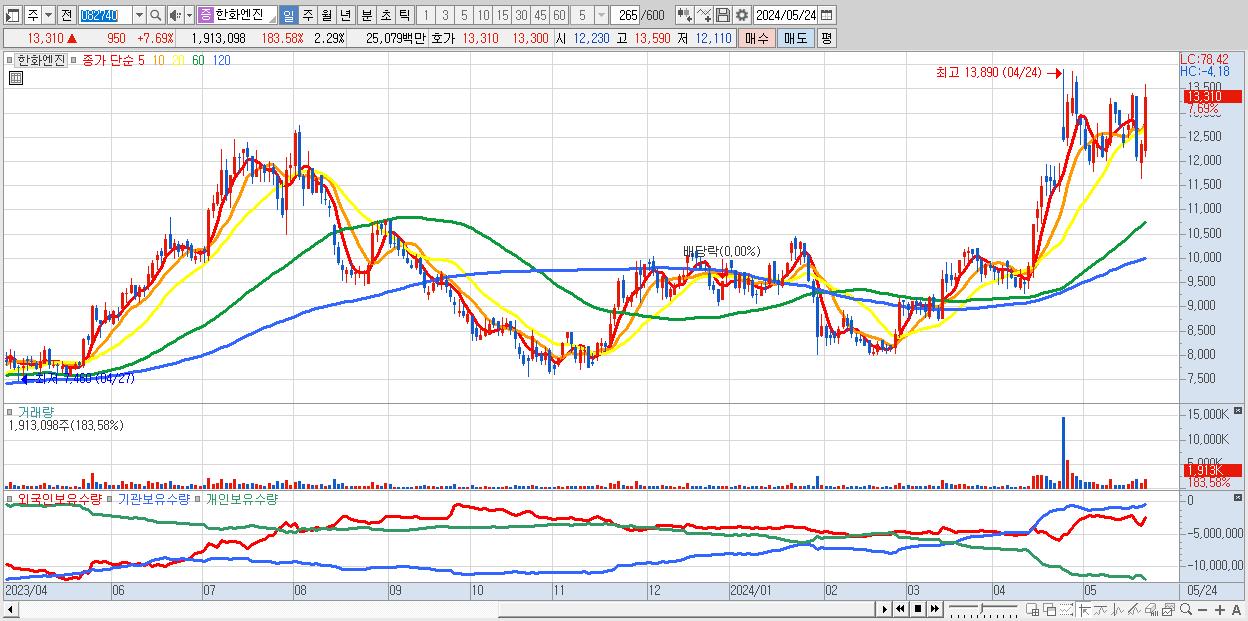Click the speaker sound icon
Viewport: 1248px width, 621px height.
[x=174, y=15]
